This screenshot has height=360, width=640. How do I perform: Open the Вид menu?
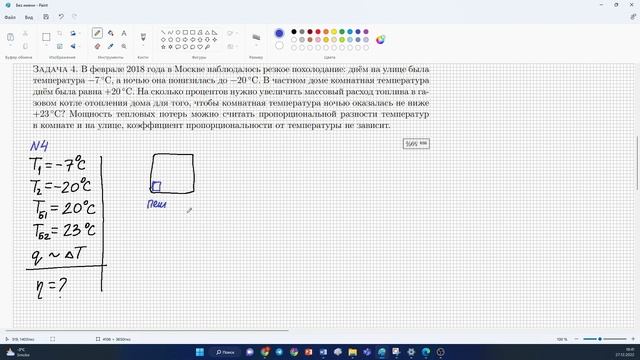tap(29, 17)
